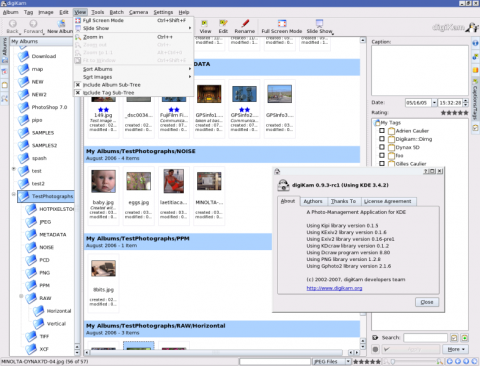
Task: Open the Album menu
Action: (x=11, y=12)
